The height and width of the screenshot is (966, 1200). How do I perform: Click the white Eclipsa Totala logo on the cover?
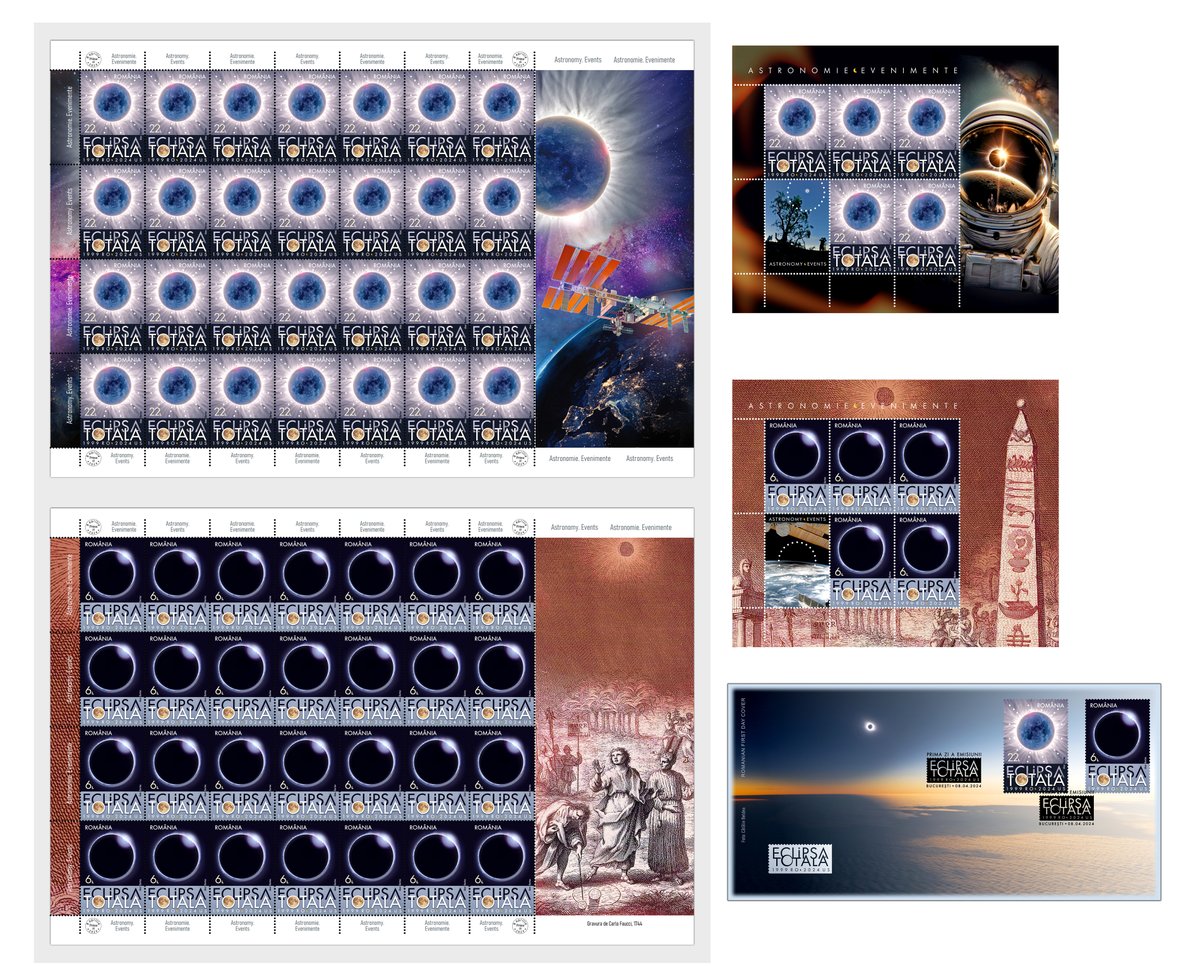coord(800,859)
